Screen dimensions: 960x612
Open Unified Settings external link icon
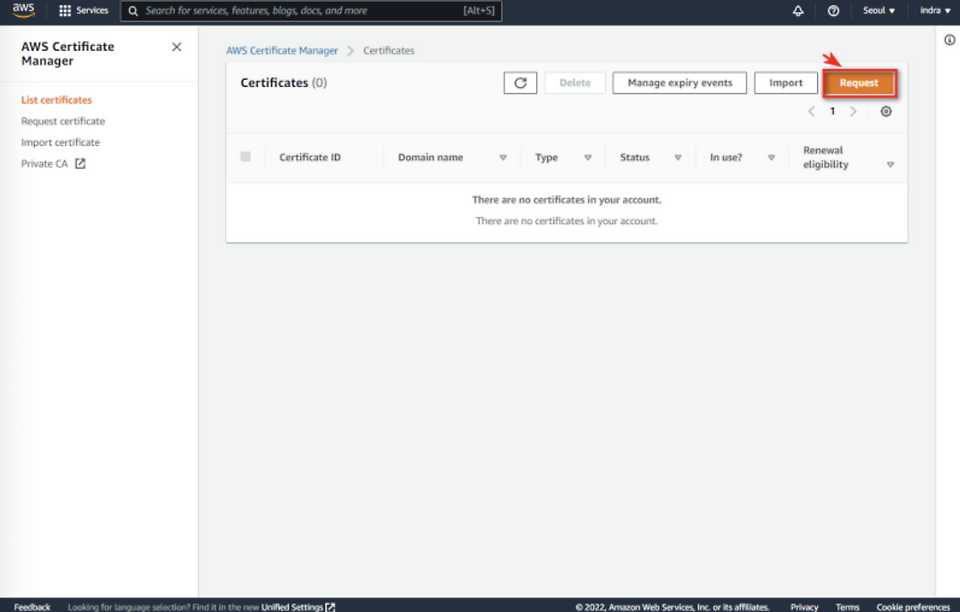pyautogui.click(x=331, y=606)
